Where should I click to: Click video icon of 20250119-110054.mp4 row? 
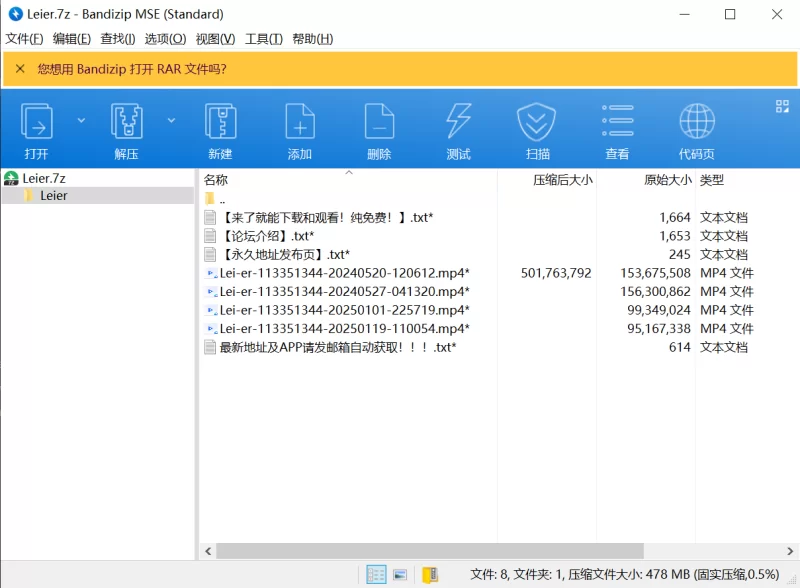coord(211,328)
